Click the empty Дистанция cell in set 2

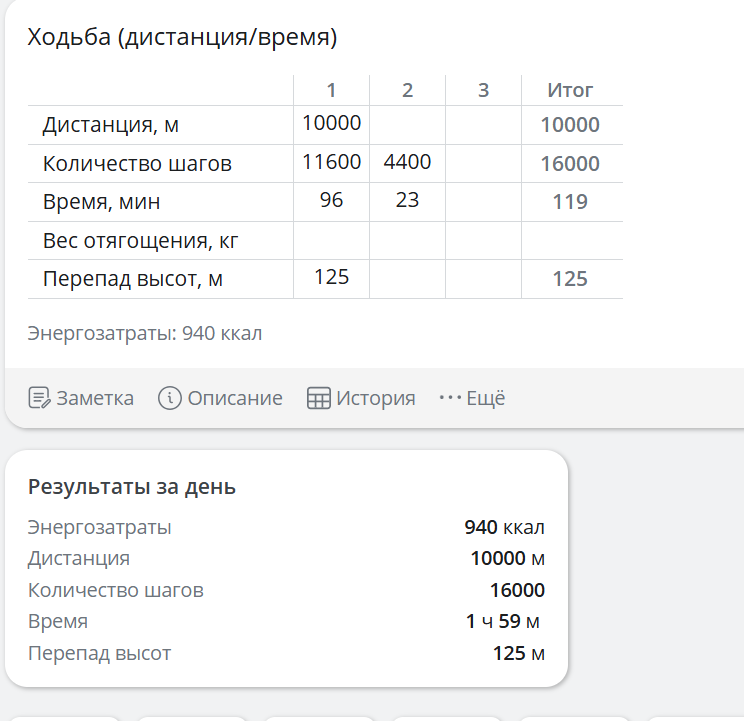click(408, 125)
